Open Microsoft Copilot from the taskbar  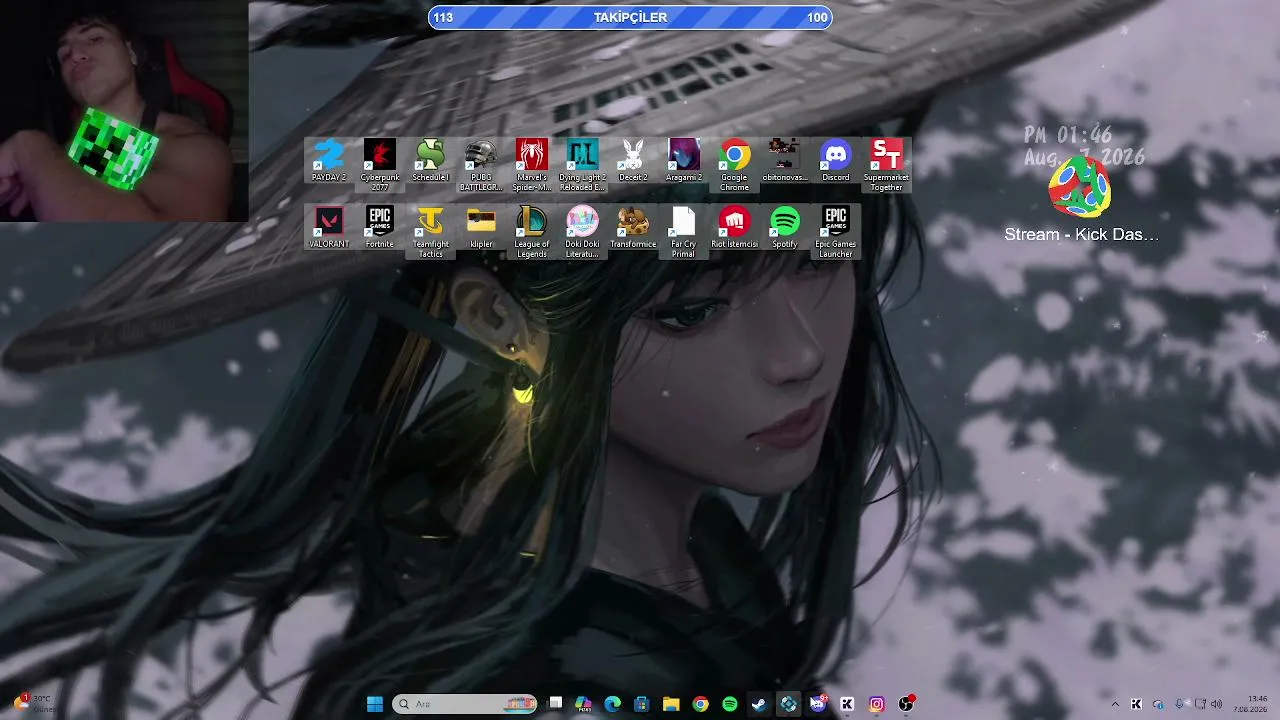coord(584,704)
